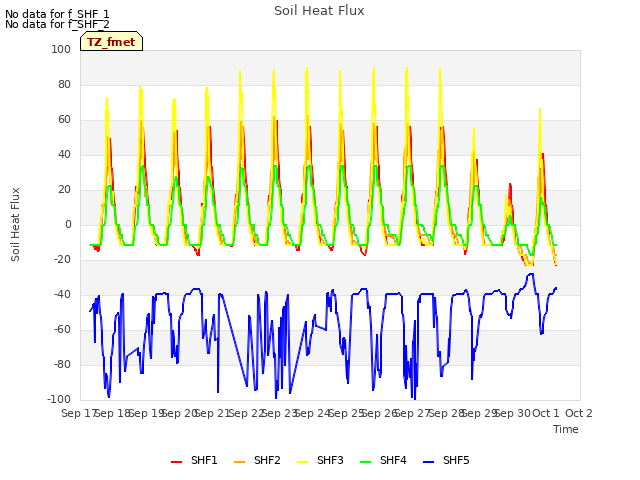Click the 60 y-axis tick label
Image resolution: width=640 pixels, height=480 pixels.
(64, 120)
